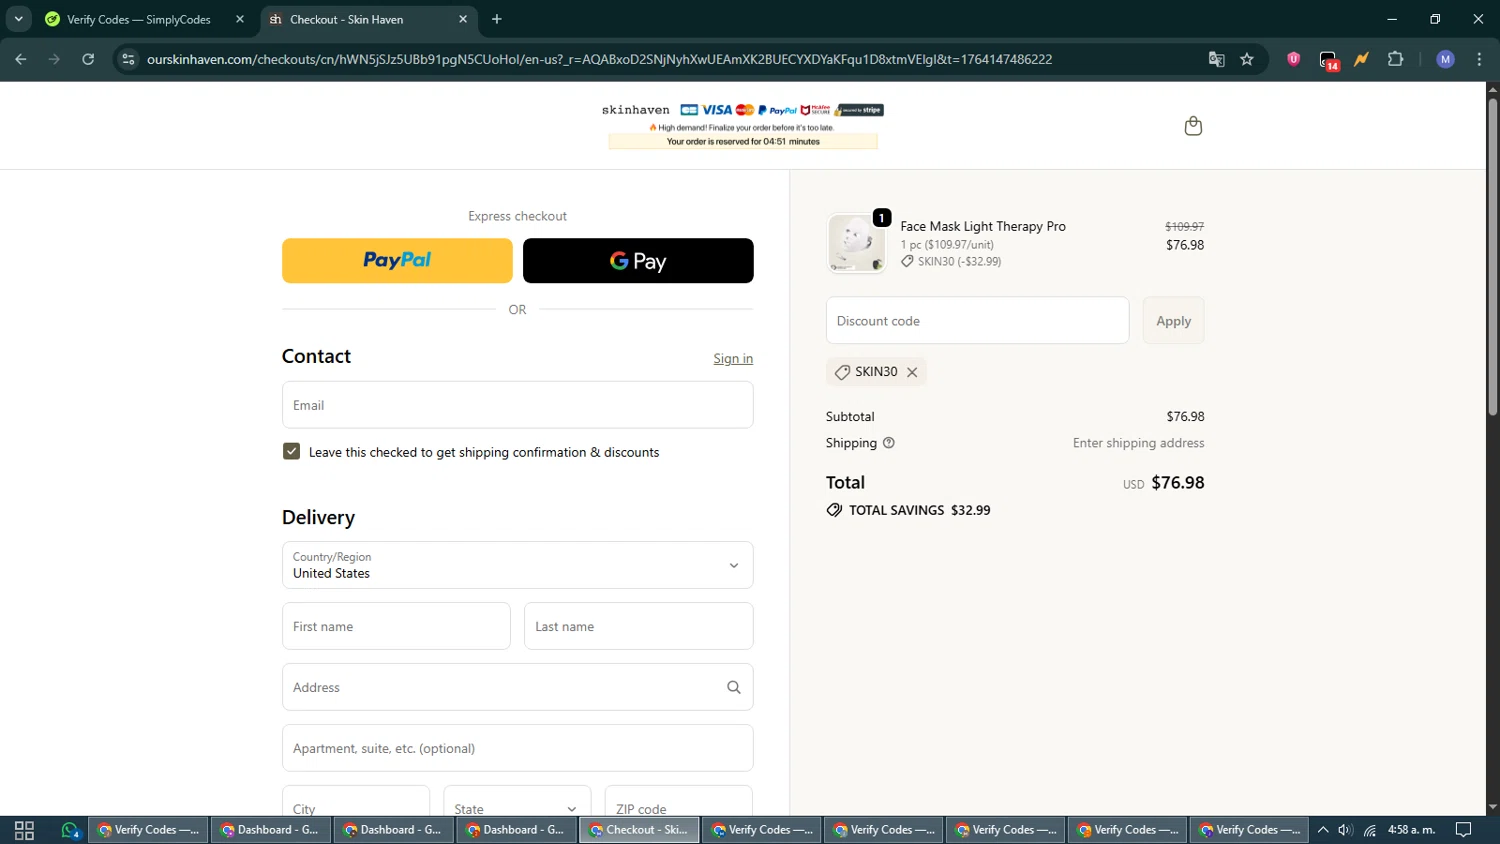
Task: Click the ZIP code field
Action: pyautogui.click(x=679, y=802)
